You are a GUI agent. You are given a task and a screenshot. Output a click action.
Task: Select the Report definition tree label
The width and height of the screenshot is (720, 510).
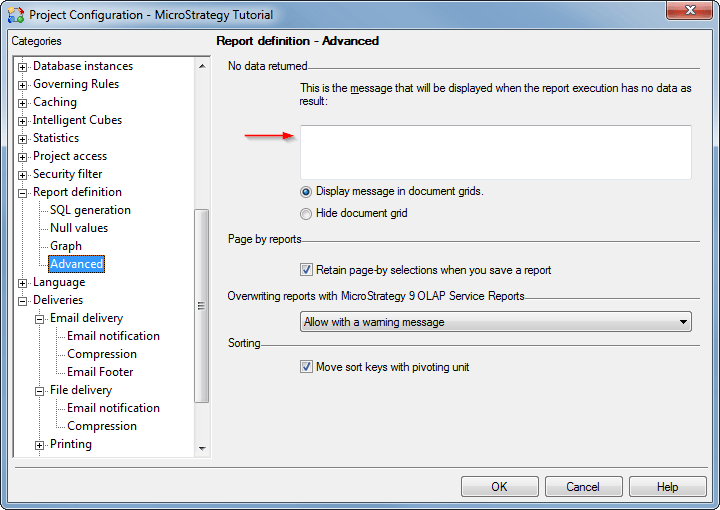77,192
